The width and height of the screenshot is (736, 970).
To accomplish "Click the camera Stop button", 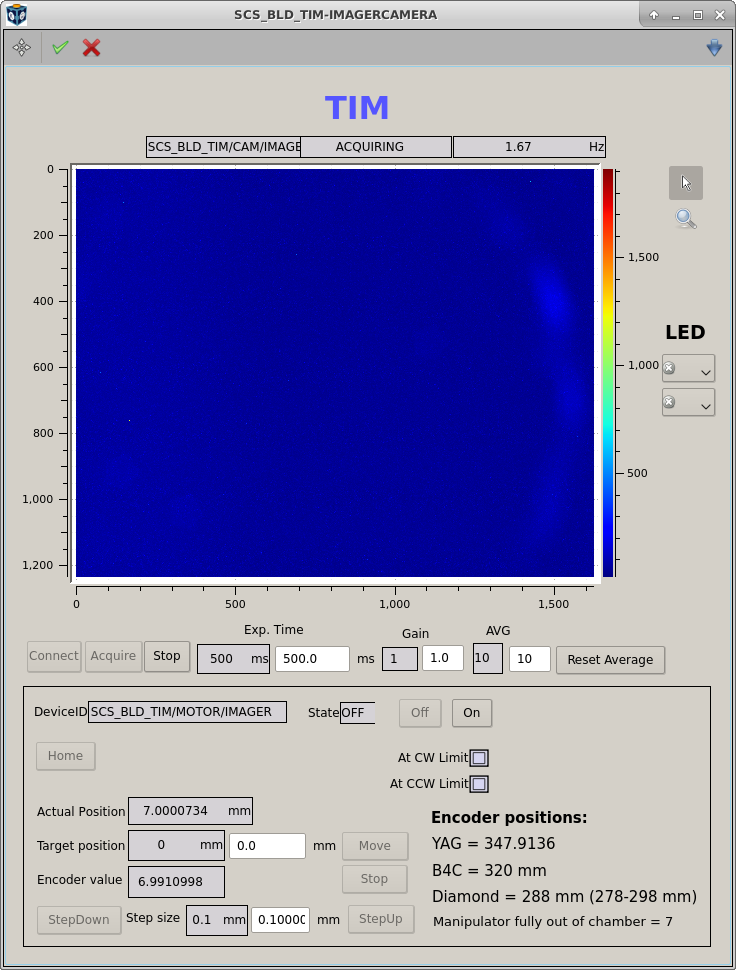I will (x=167, y=656).
